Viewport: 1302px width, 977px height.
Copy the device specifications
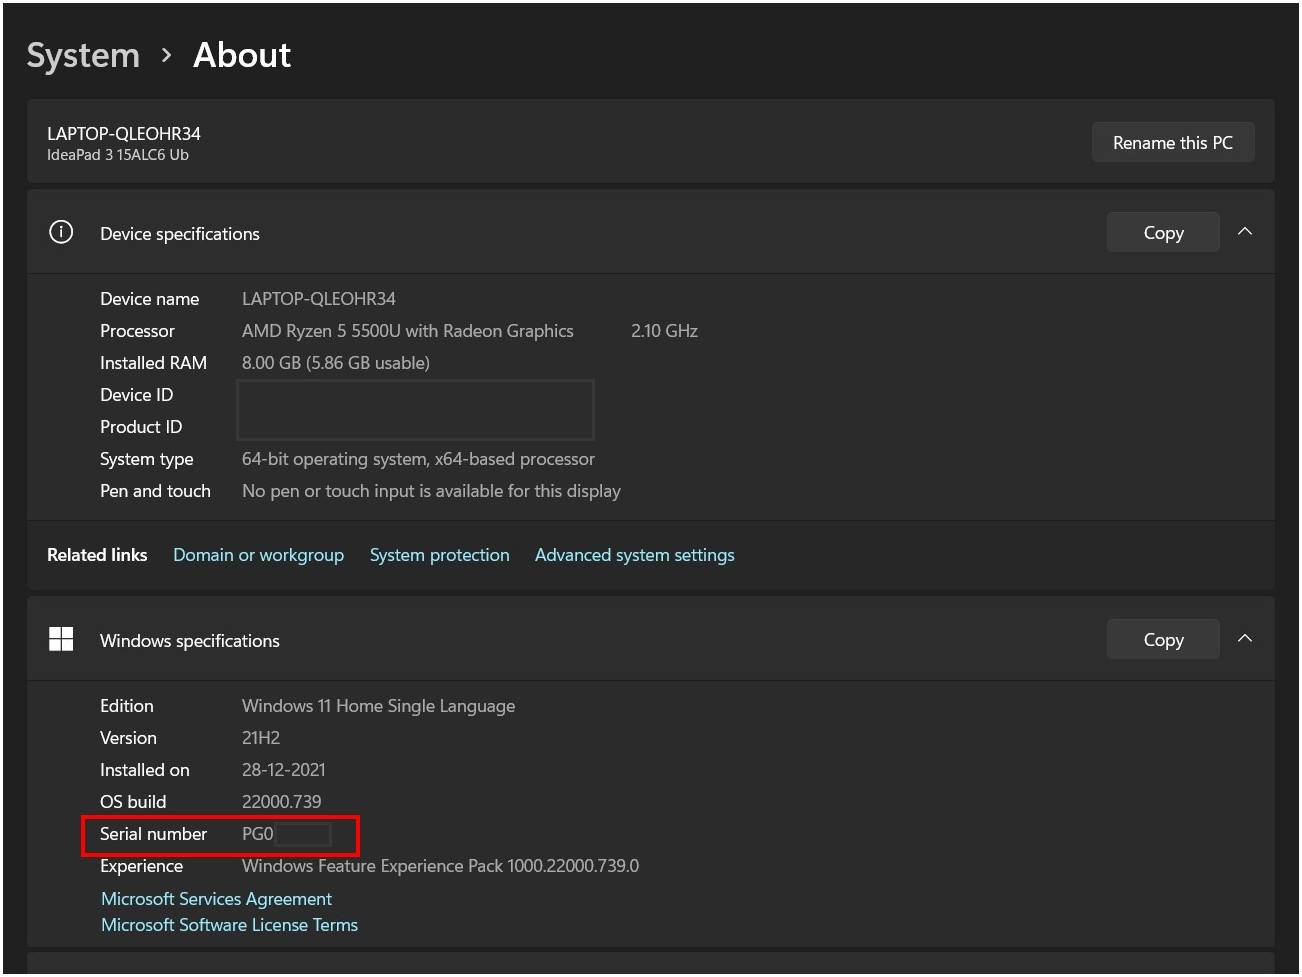(1162, 233)
